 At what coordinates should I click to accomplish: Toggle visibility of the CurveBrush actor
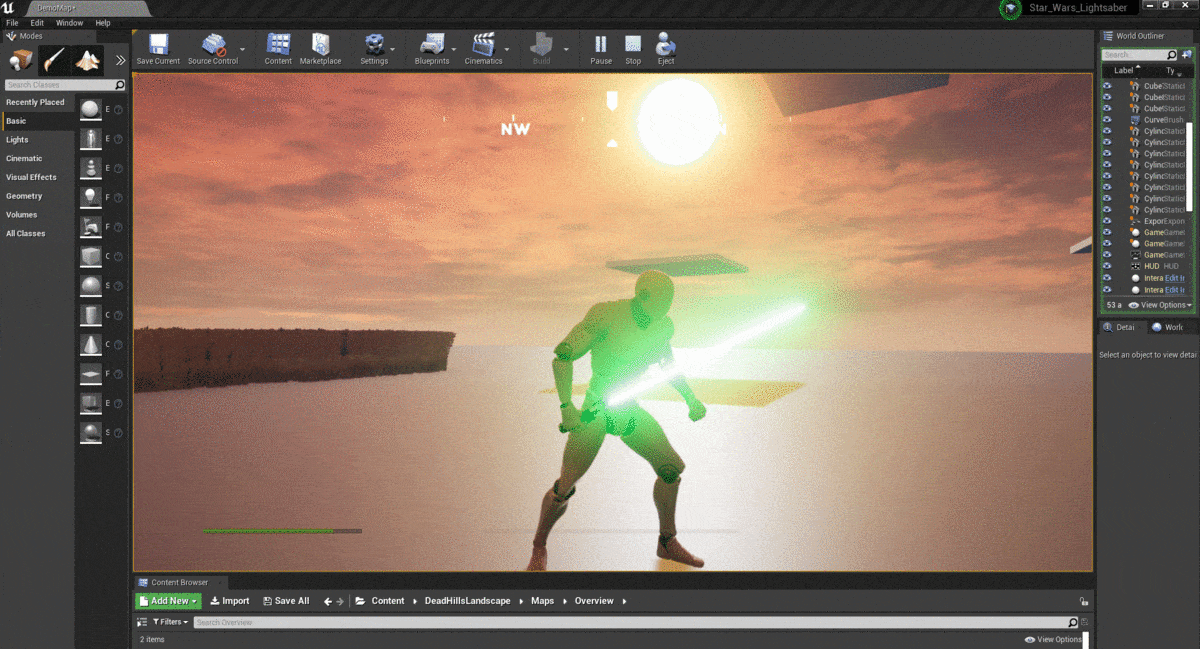pos(1105,119)
